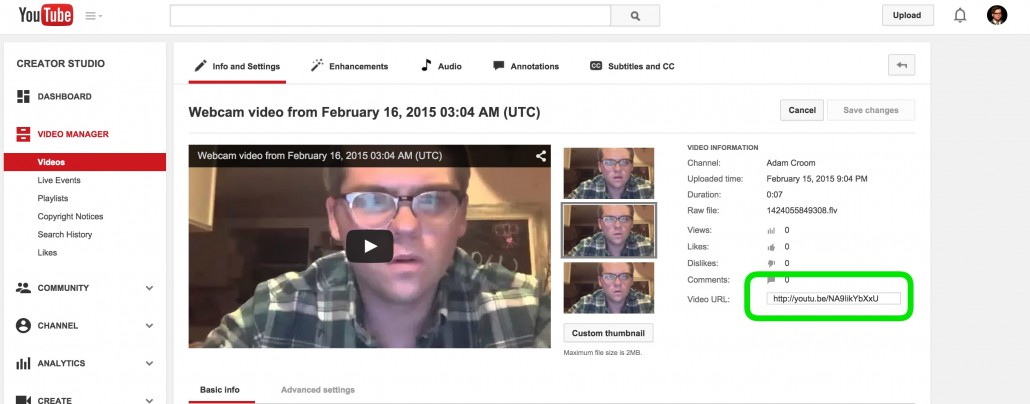
Task: Expand the Channel section chevron
Action: point(149,326)
